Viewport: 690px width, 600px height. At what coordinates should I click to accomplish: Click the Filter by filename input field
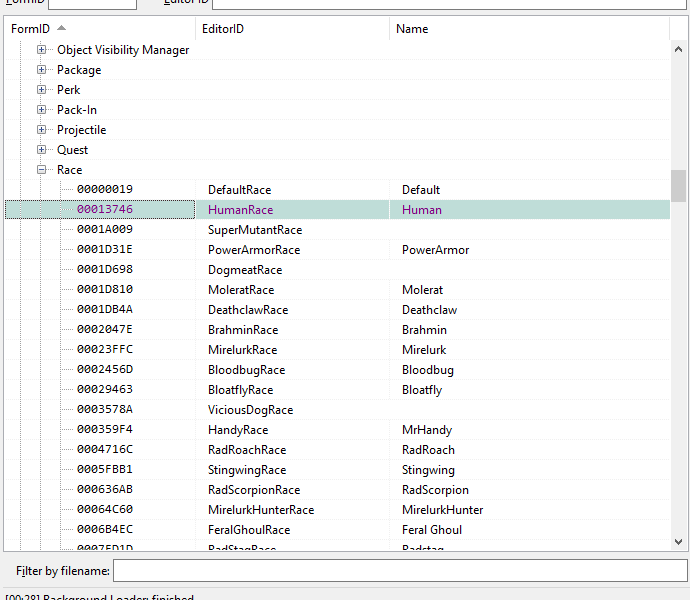pos(400,570)
